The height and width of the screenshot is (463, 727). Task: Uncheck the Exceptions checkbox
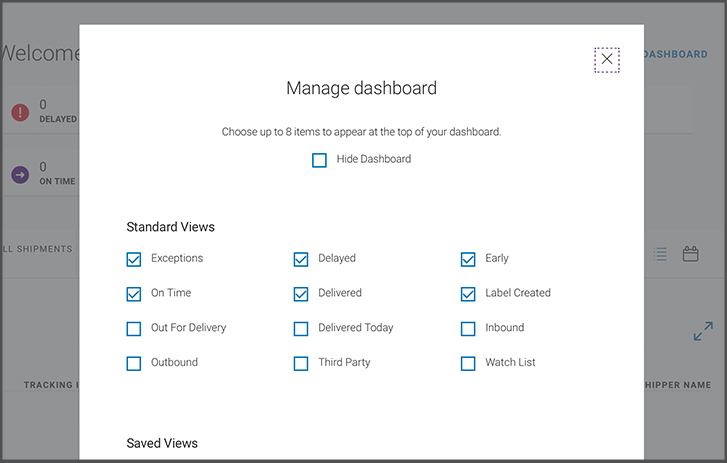(x=134, y=259)
